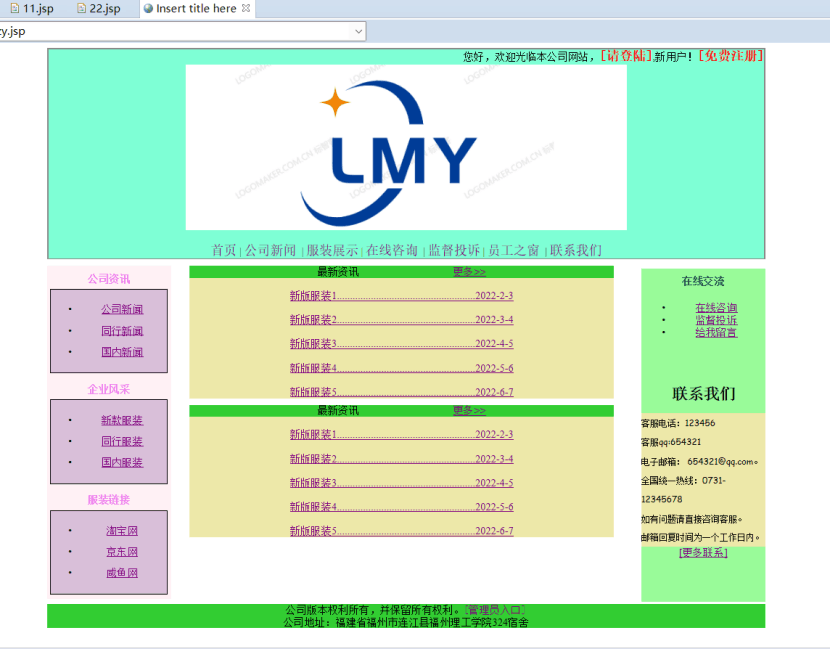Open 公司新闻 in the navigation bar
The width and height of the screenshot is (830, 649).
click(270, 250)
